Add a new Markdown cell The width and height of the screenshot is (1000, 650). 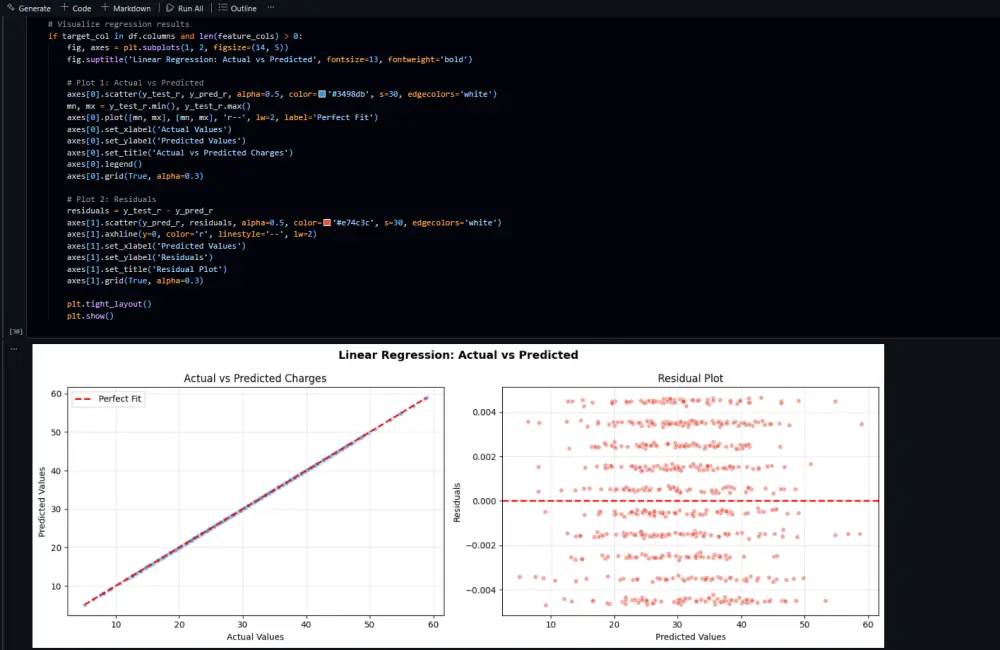[126, 8]
